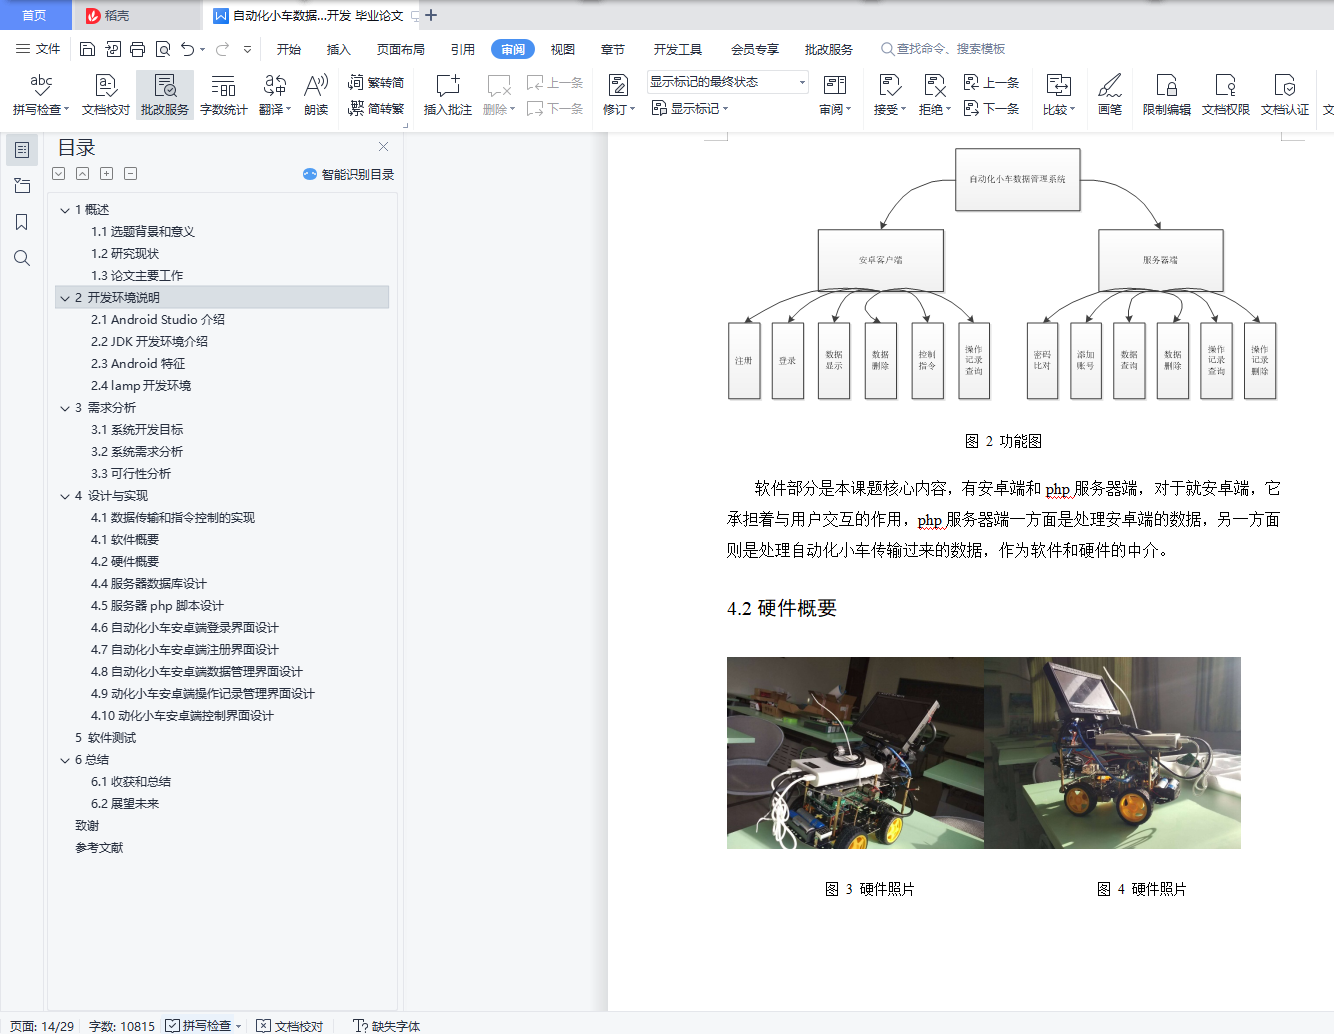Convert text with 简转繁
The image size is (1334, 1034).
pyautogui.click(x=376, y=108)
